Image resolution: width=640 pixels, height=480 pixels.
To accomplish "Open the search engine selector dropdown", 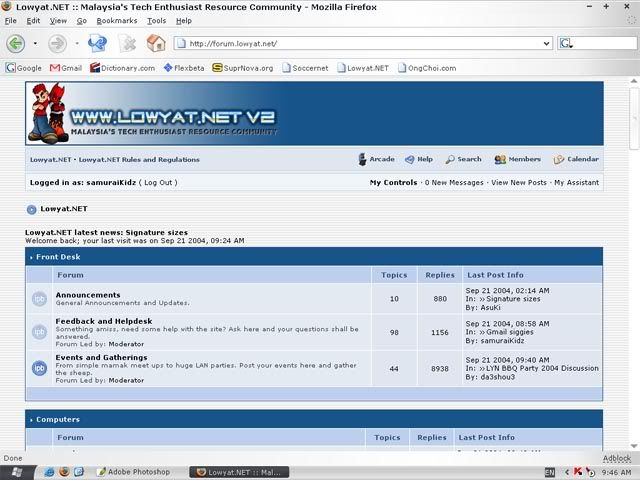I will click(x=566, y=43).
